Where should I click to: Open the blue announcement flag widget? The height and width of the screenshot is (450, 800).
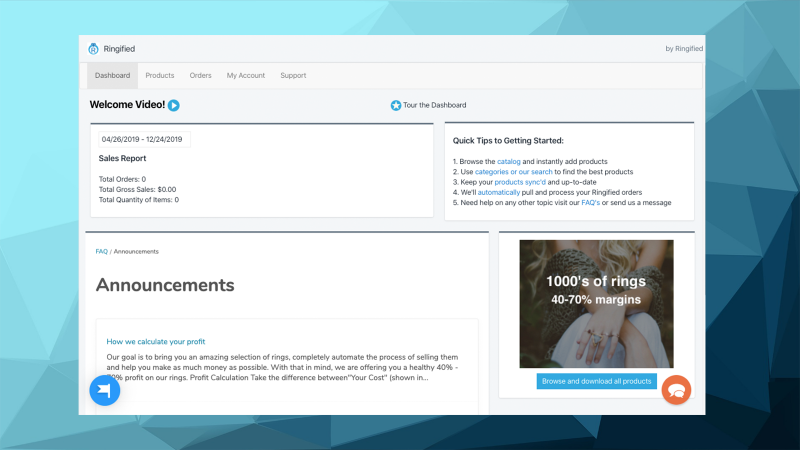tap(105, 390)
